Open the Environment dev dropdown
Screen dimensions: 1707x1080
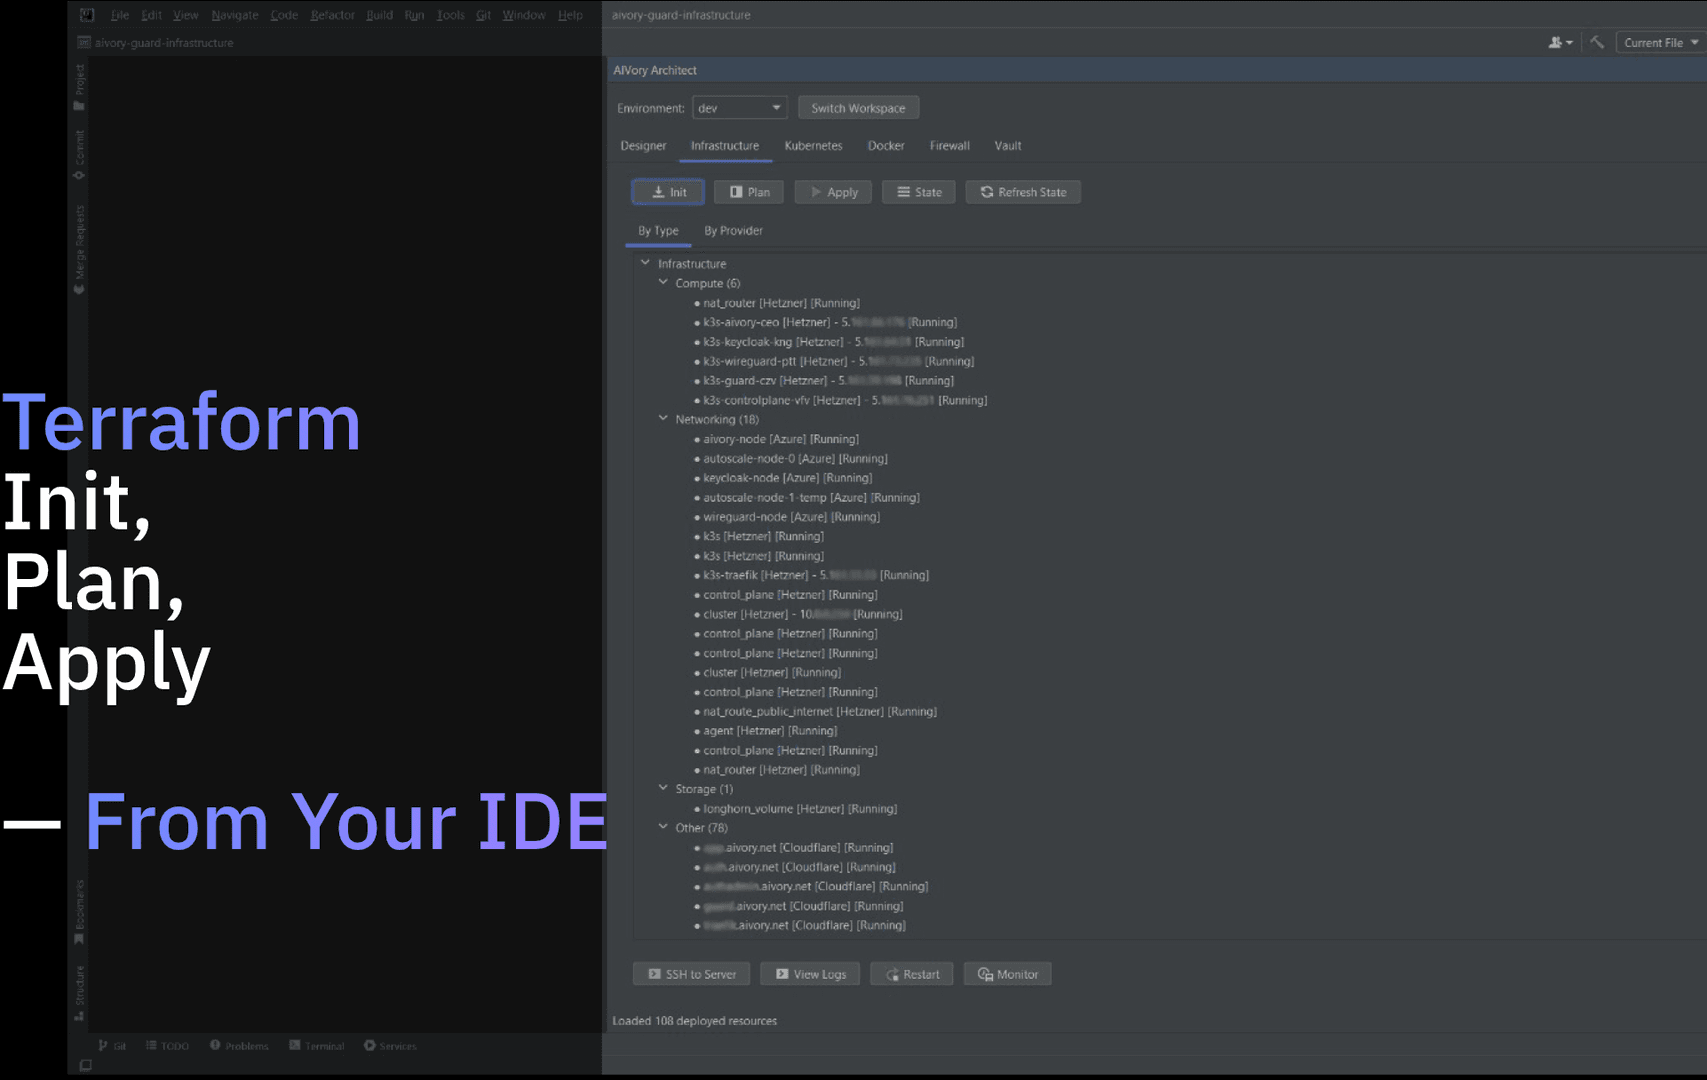tap(739, 108)
